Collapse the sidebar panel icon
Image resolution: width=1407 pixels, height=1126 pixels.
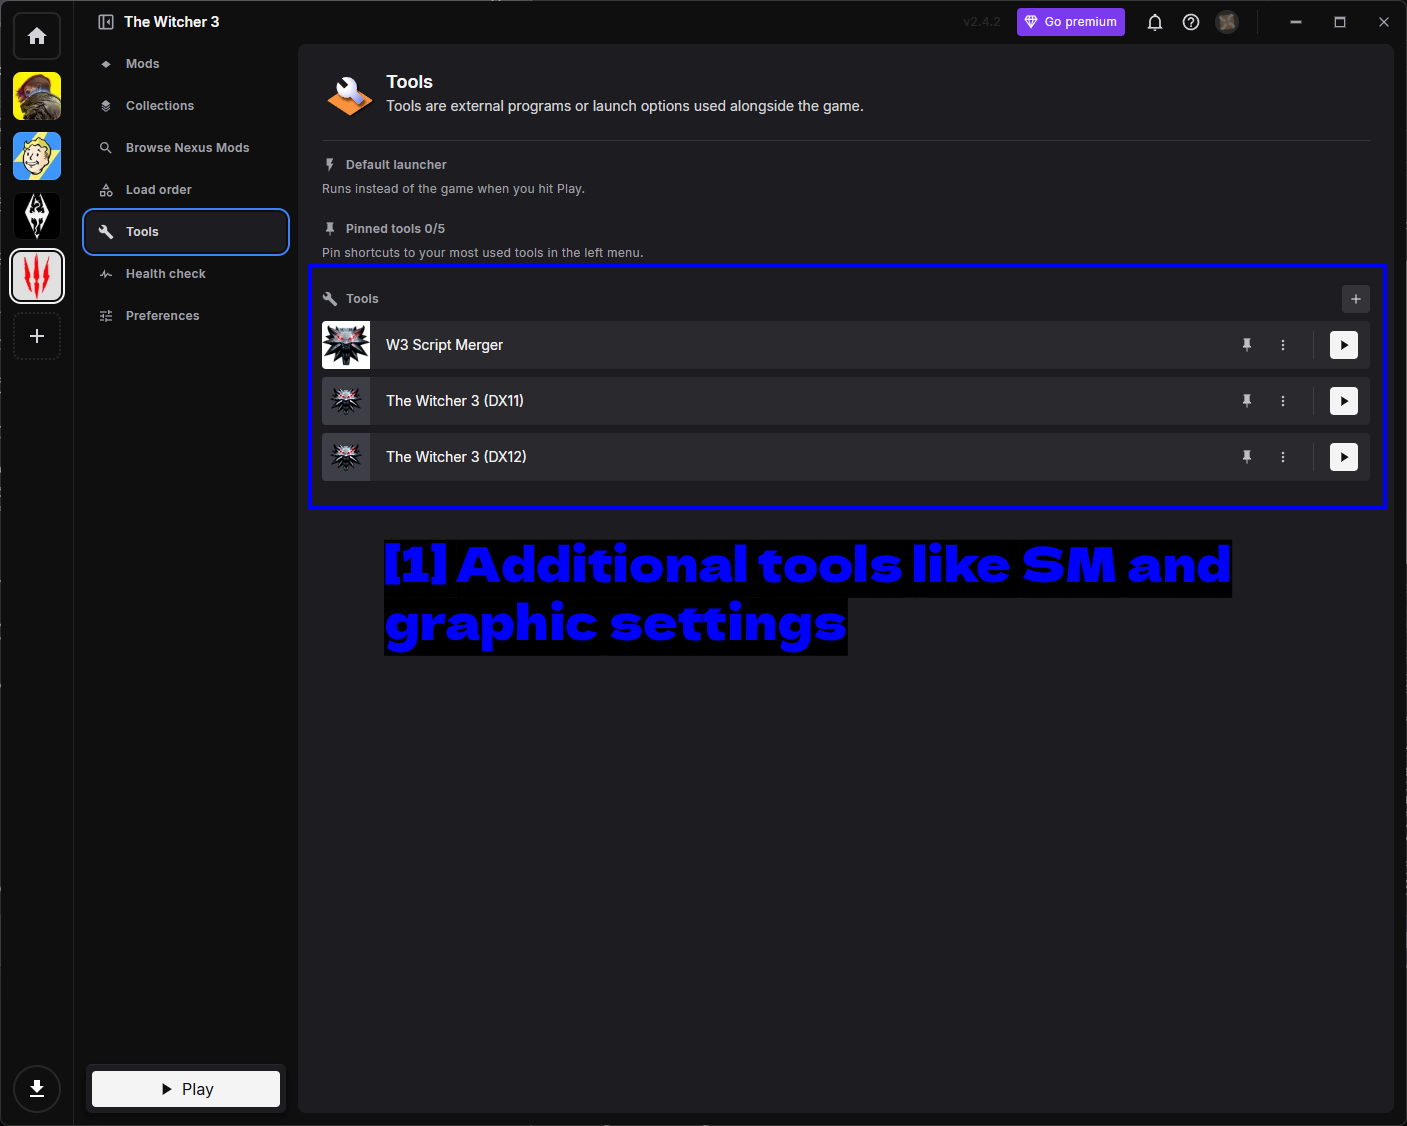pyautogui.click(x=106, y=22)
